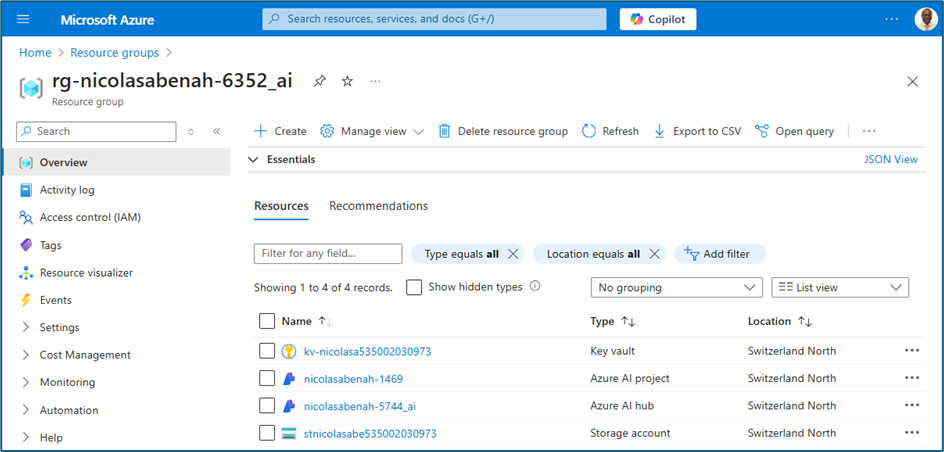The image size is (944, 452).
Task: Click Delete resource group
Action: 503,131
